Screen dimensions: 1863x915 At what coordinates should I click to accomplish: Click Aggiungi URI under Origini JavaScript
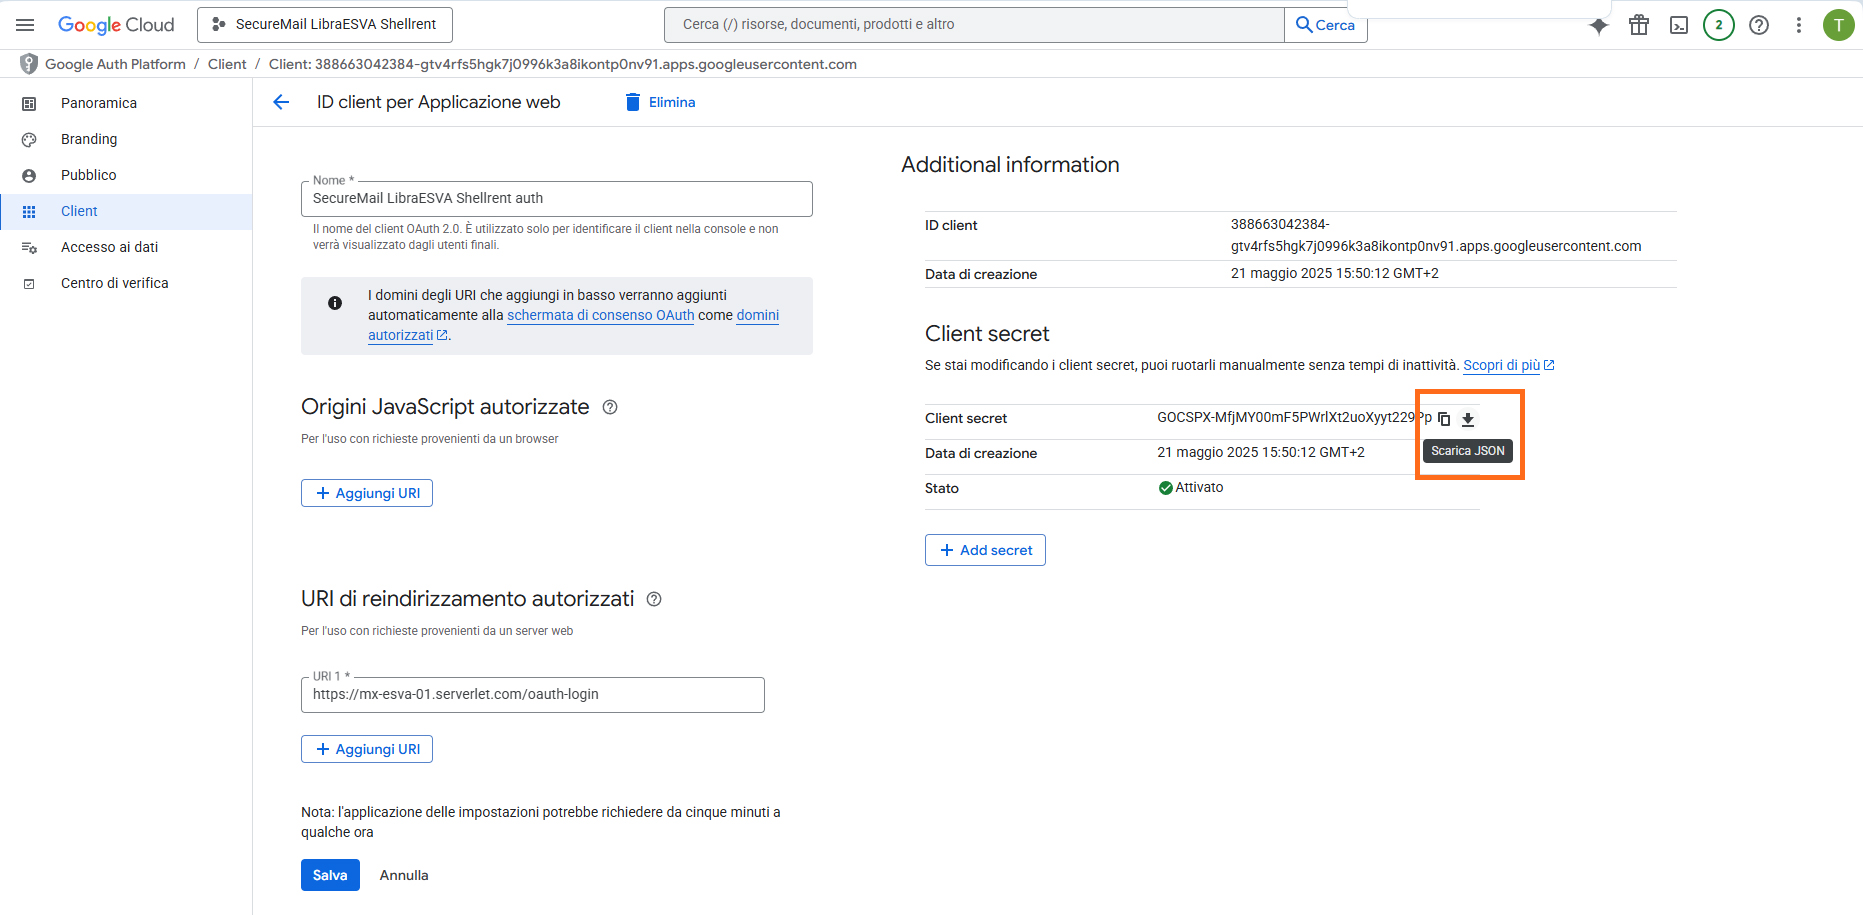(x=367, y=493)
